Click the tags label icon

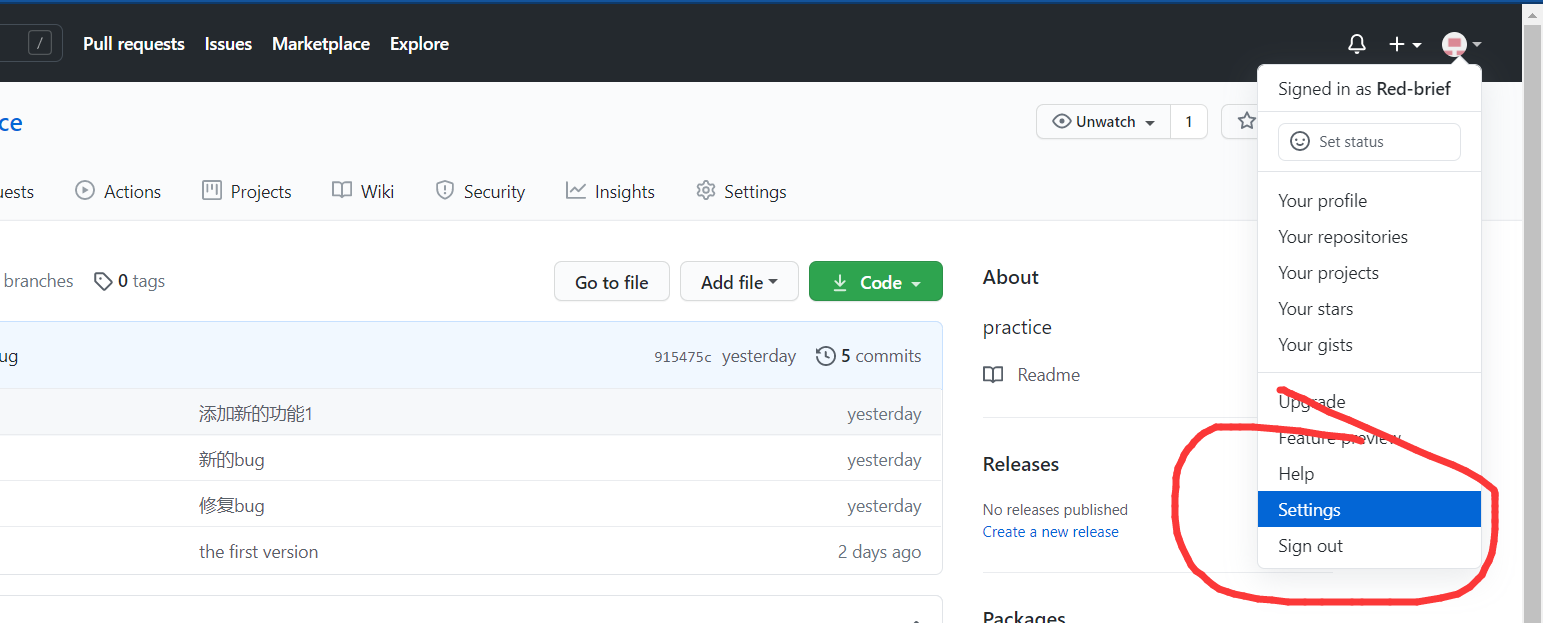(103, 281)
